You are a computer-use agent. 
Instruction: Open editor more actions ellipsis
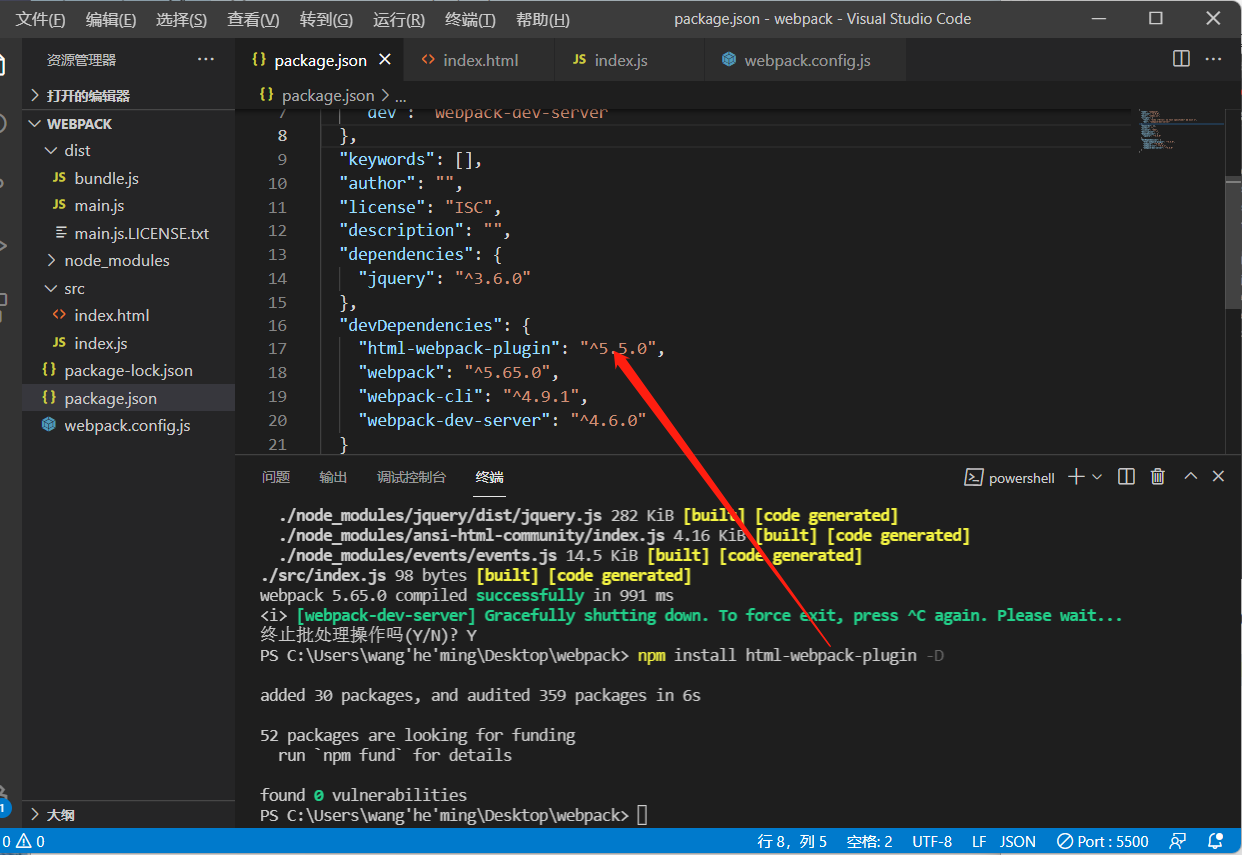[1214, 59]
